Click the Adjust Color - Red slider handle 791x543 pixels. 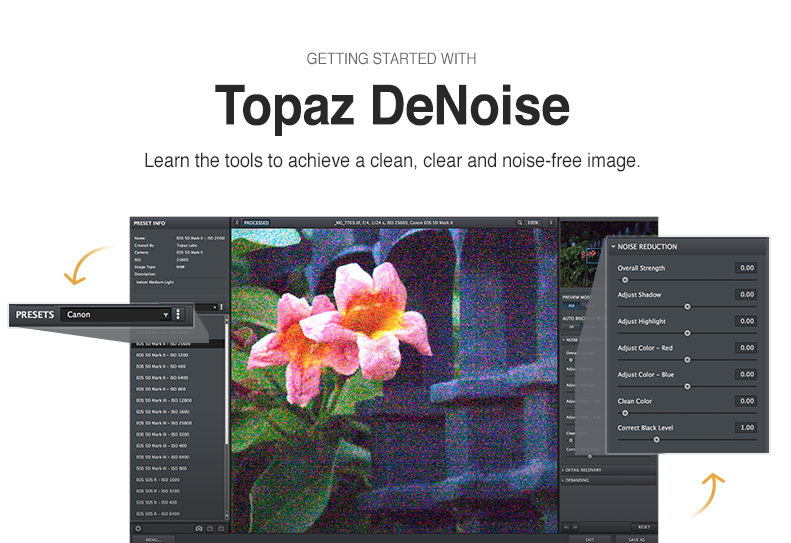click(x=687, y=360)
